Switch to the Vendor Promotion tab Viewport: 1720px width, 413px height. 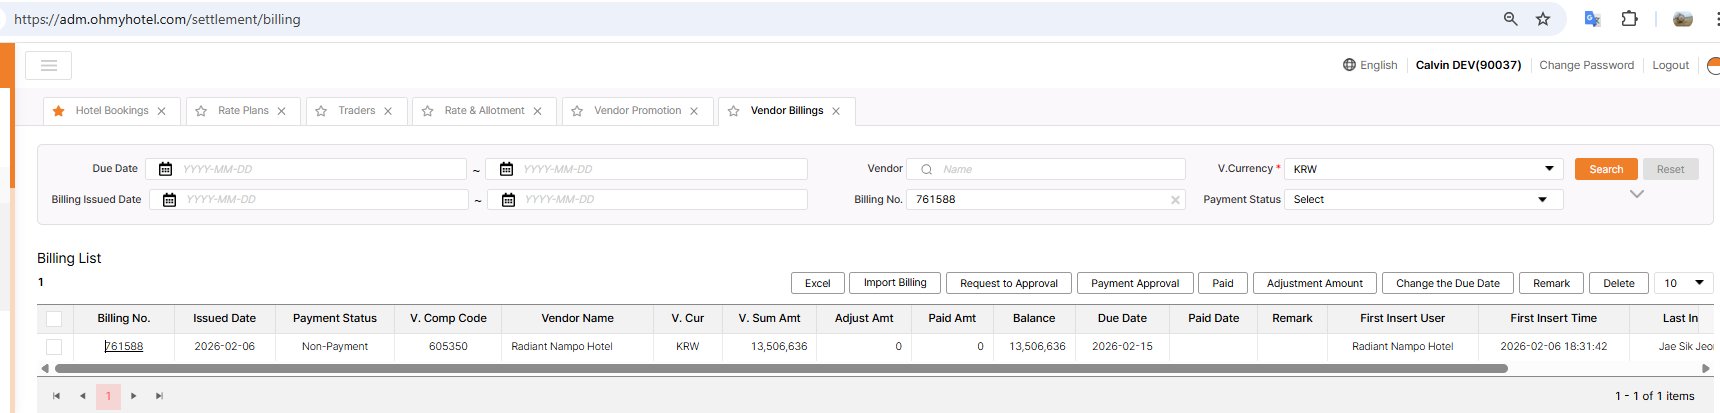click(637, 111)
